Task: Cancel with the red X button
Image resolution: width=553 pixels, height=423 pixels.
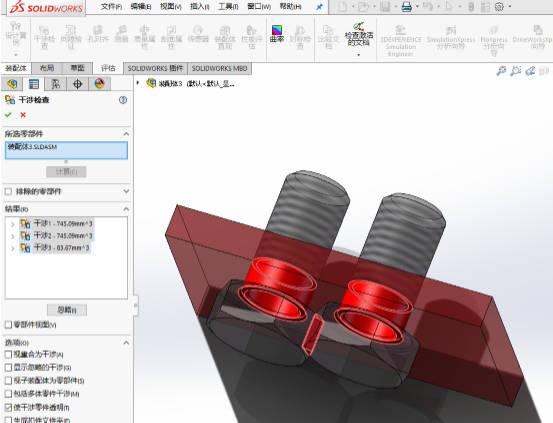Action: [x=23, y=115]
